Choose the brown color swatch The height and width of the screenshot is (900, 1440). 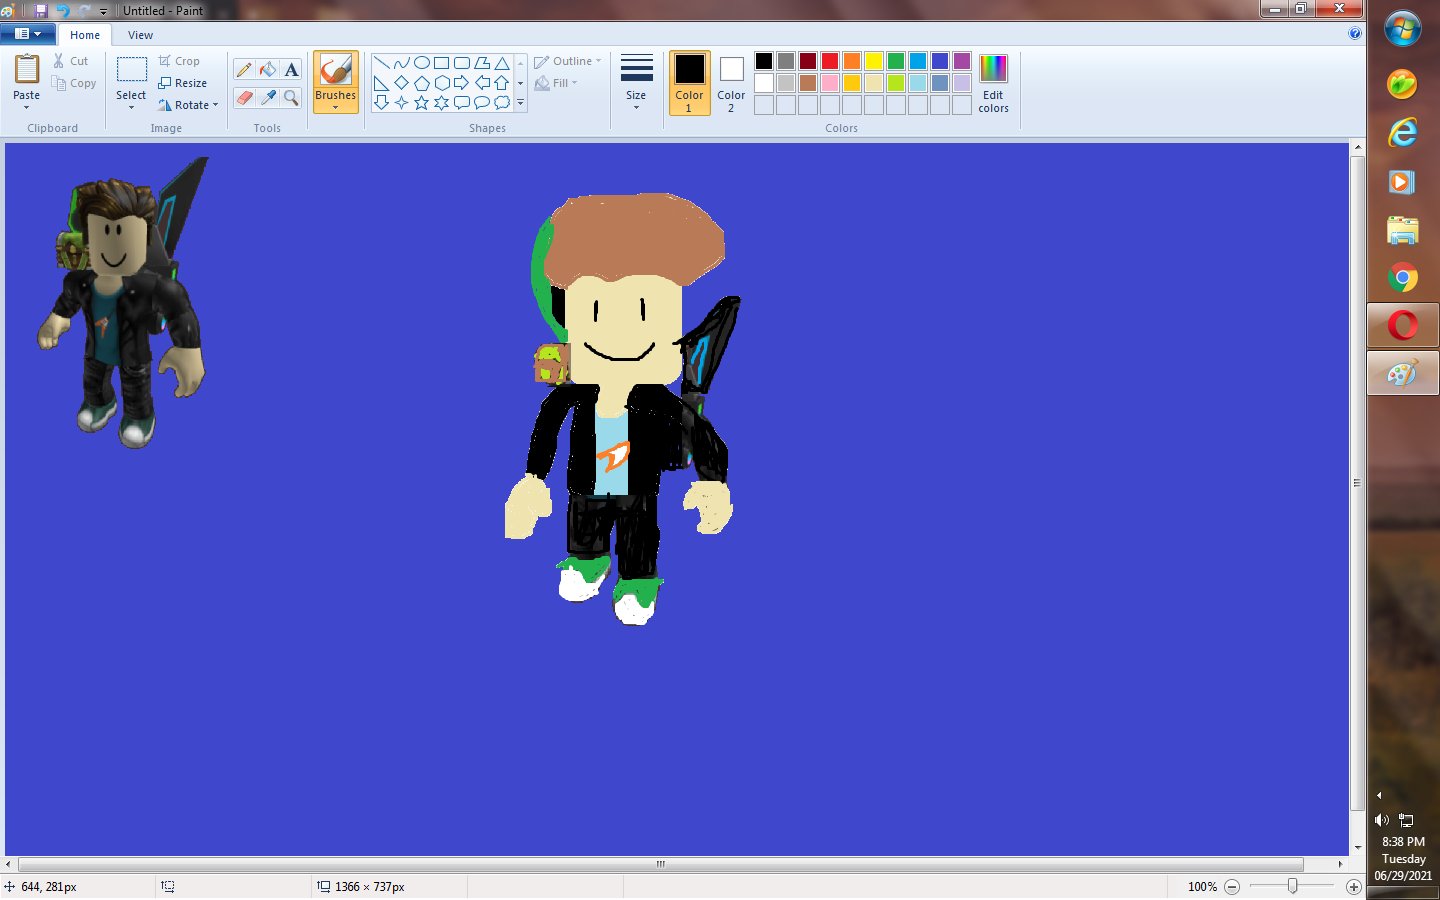coord(808,83)
